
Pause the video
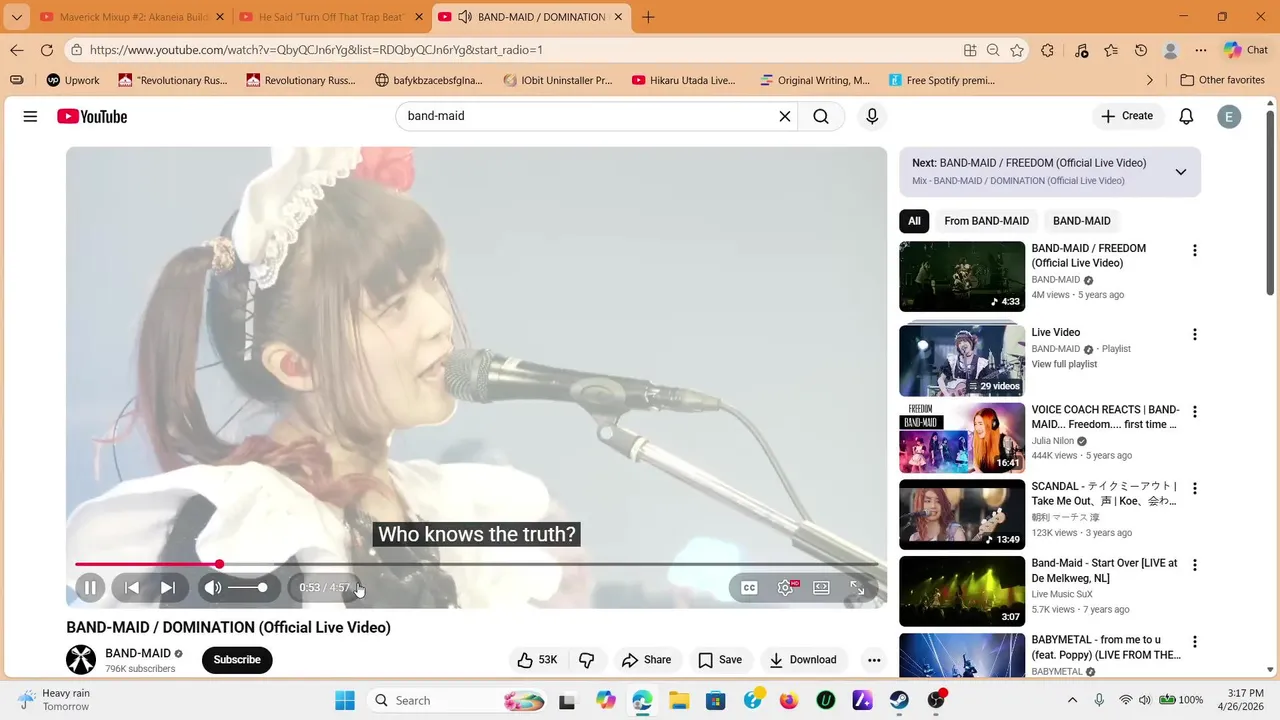pos(90,588)
